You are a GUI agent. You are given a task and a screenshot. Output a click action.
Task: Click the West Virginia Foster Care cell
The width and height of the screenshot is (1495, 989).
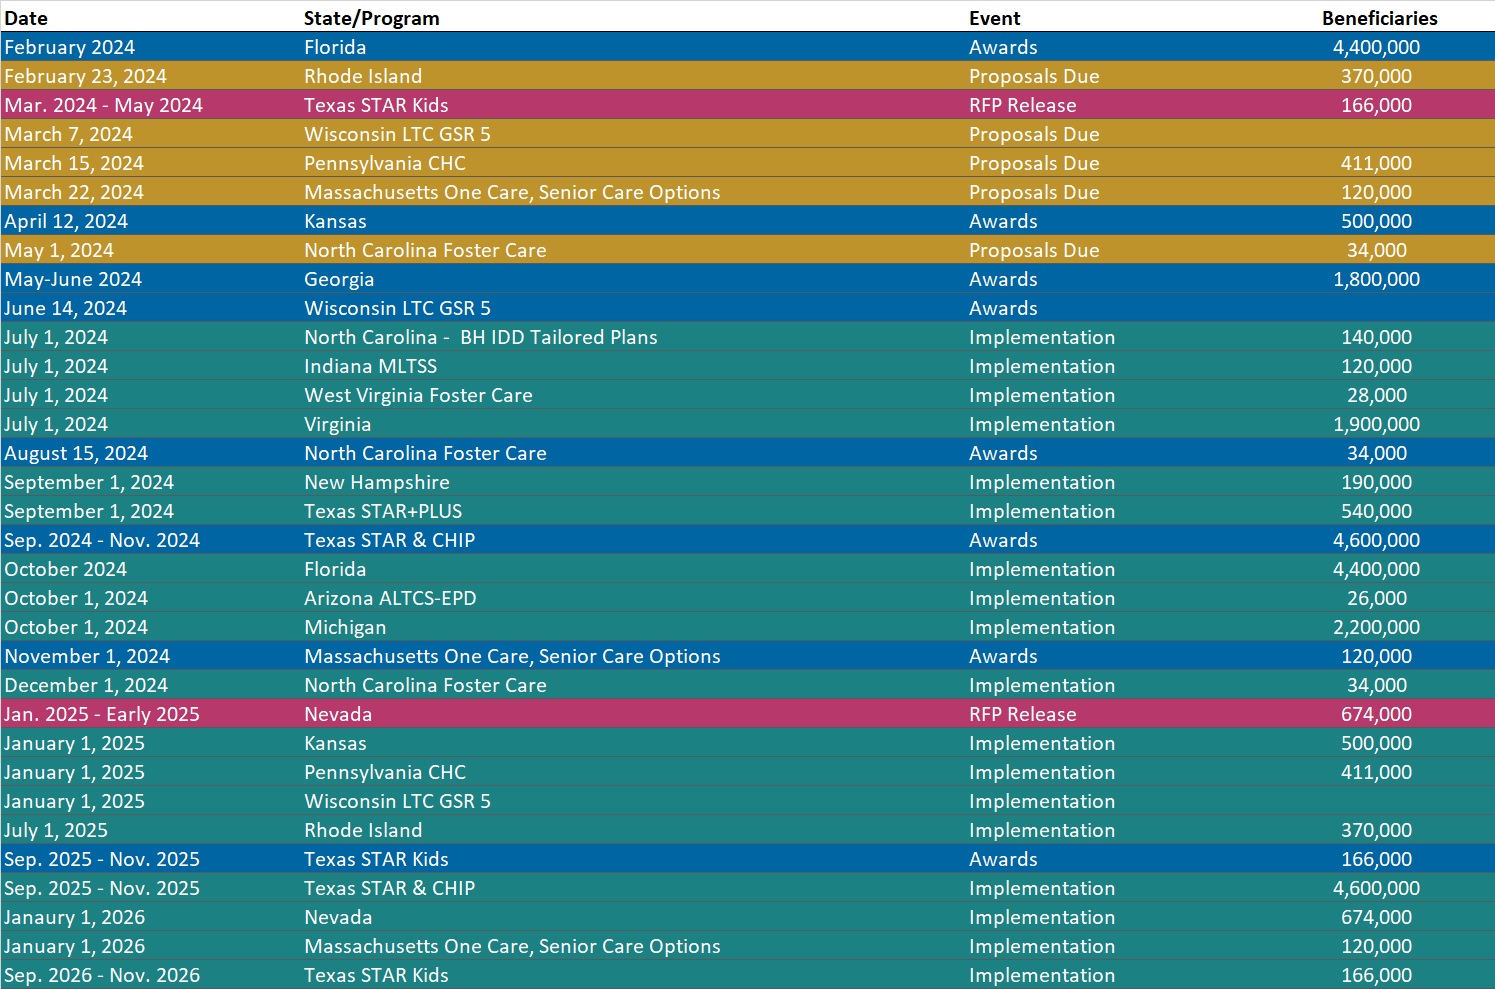(418, 395)
